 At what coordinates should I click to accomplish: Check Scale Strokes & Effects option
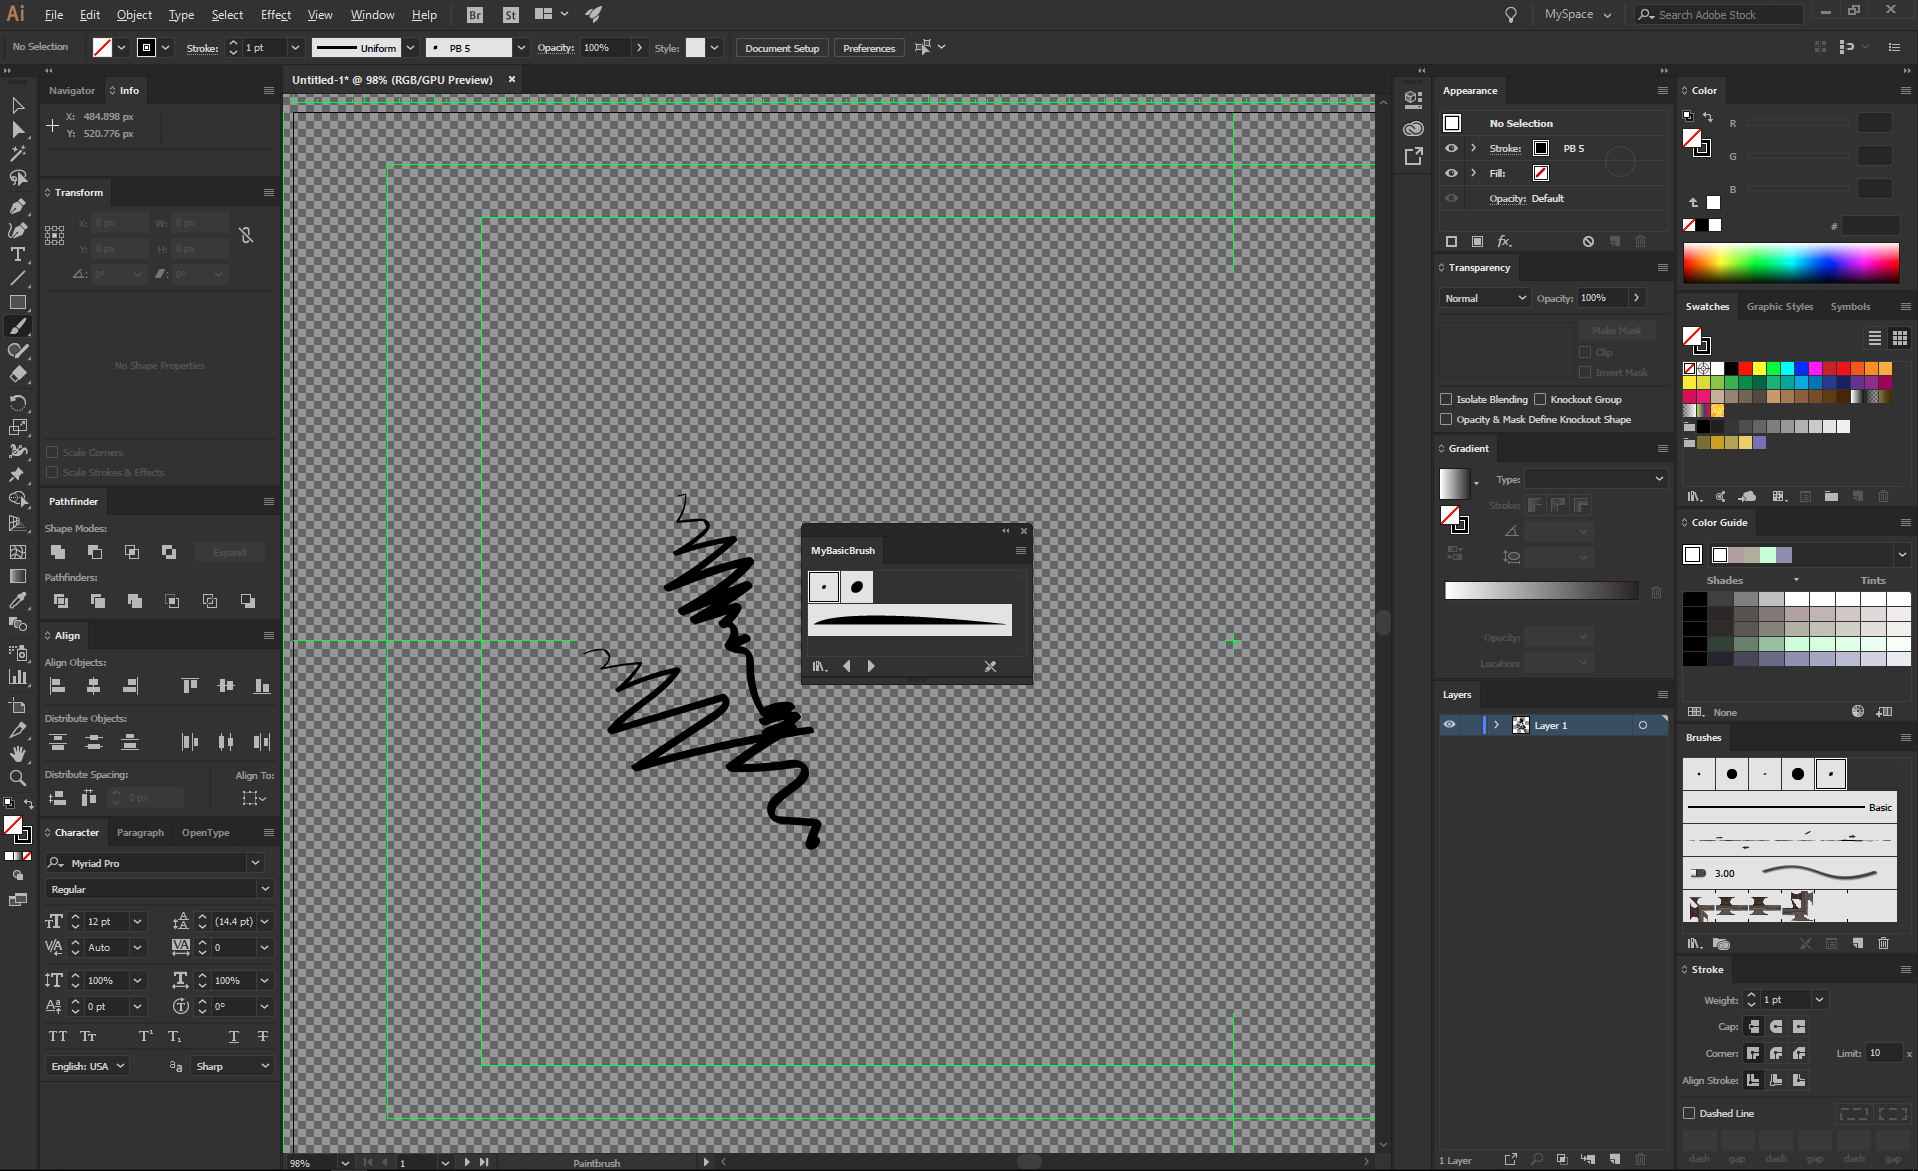[52, 472]
